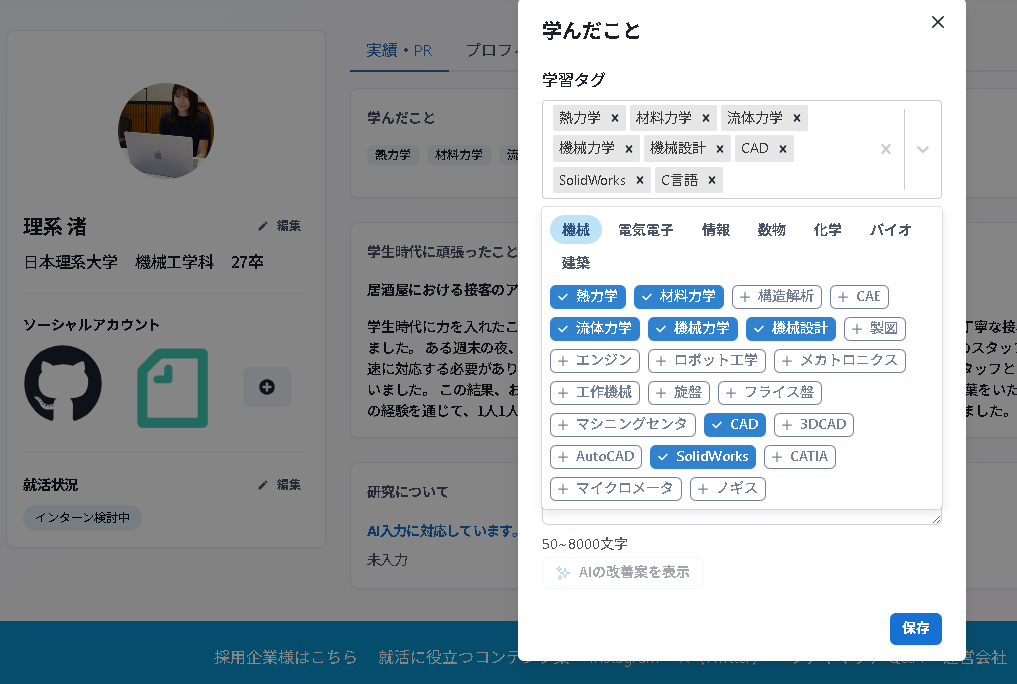Add a new social account

pyautogui.click(x=267, y=387)
